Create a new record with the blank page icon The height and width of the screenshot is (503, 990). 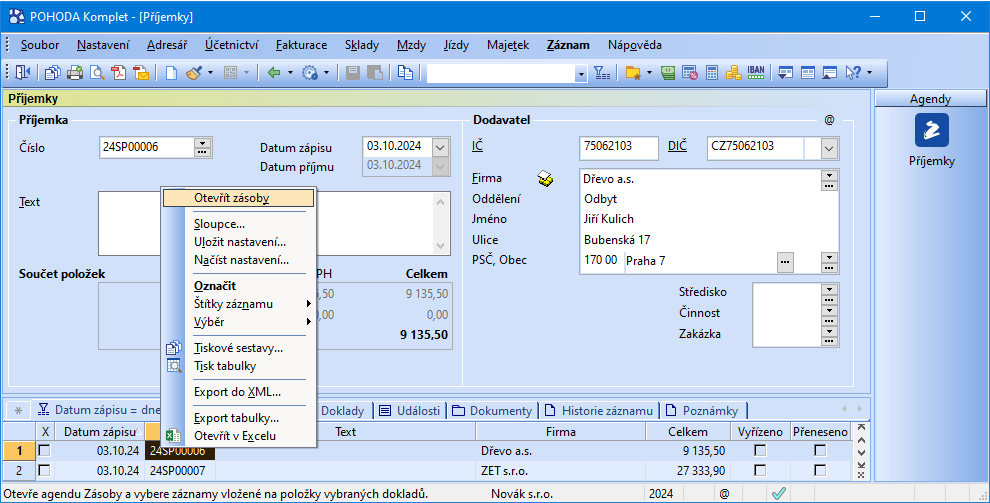pos(171,73)
